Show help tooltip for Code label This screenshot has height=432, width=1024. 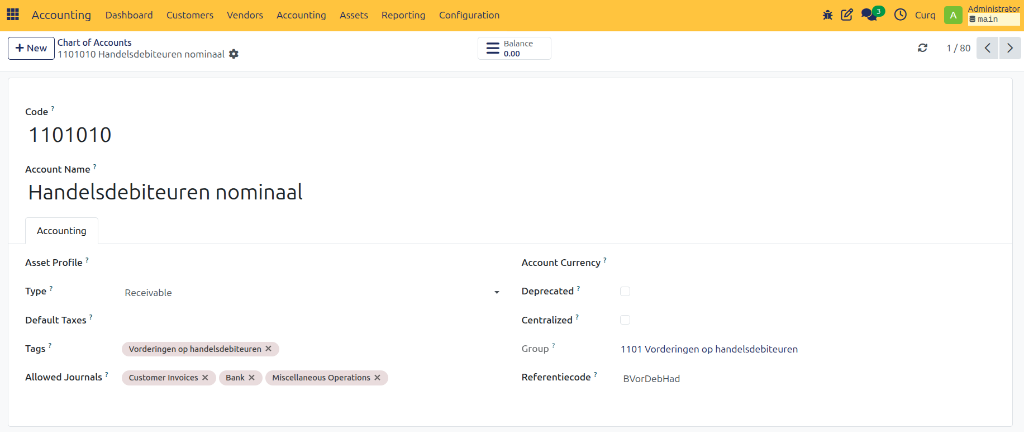(53, 109)
